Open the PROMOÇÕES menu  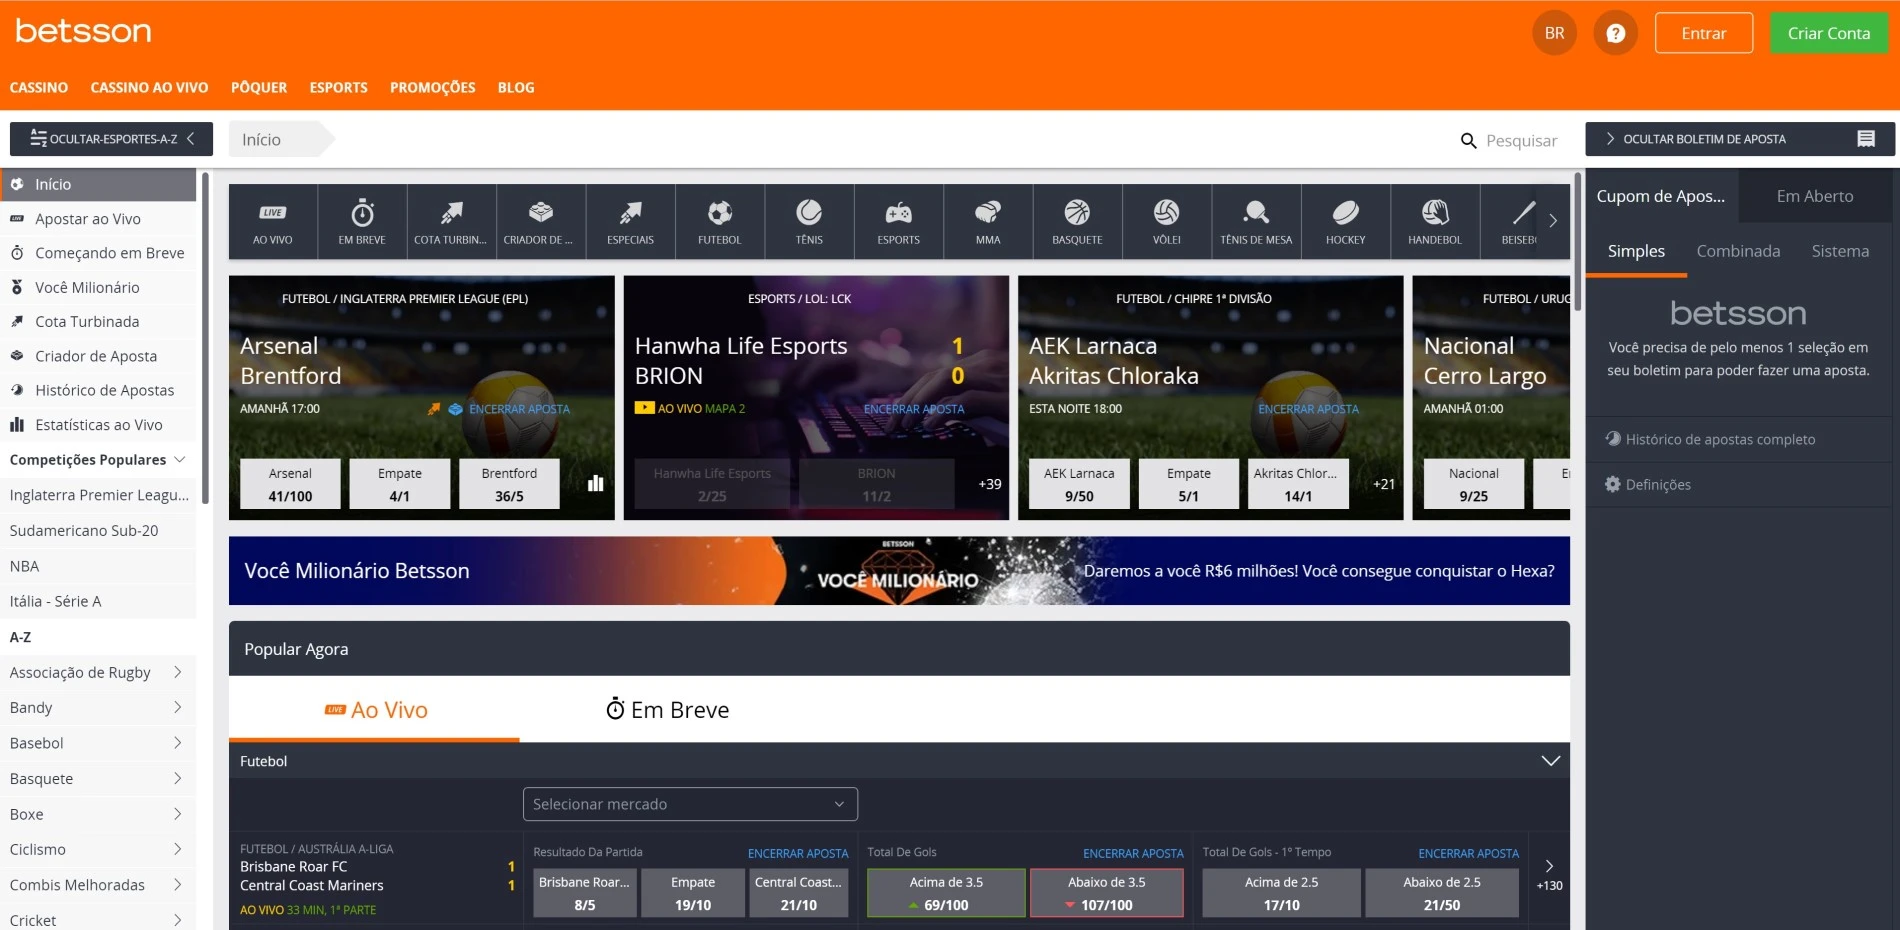[432, 88]
